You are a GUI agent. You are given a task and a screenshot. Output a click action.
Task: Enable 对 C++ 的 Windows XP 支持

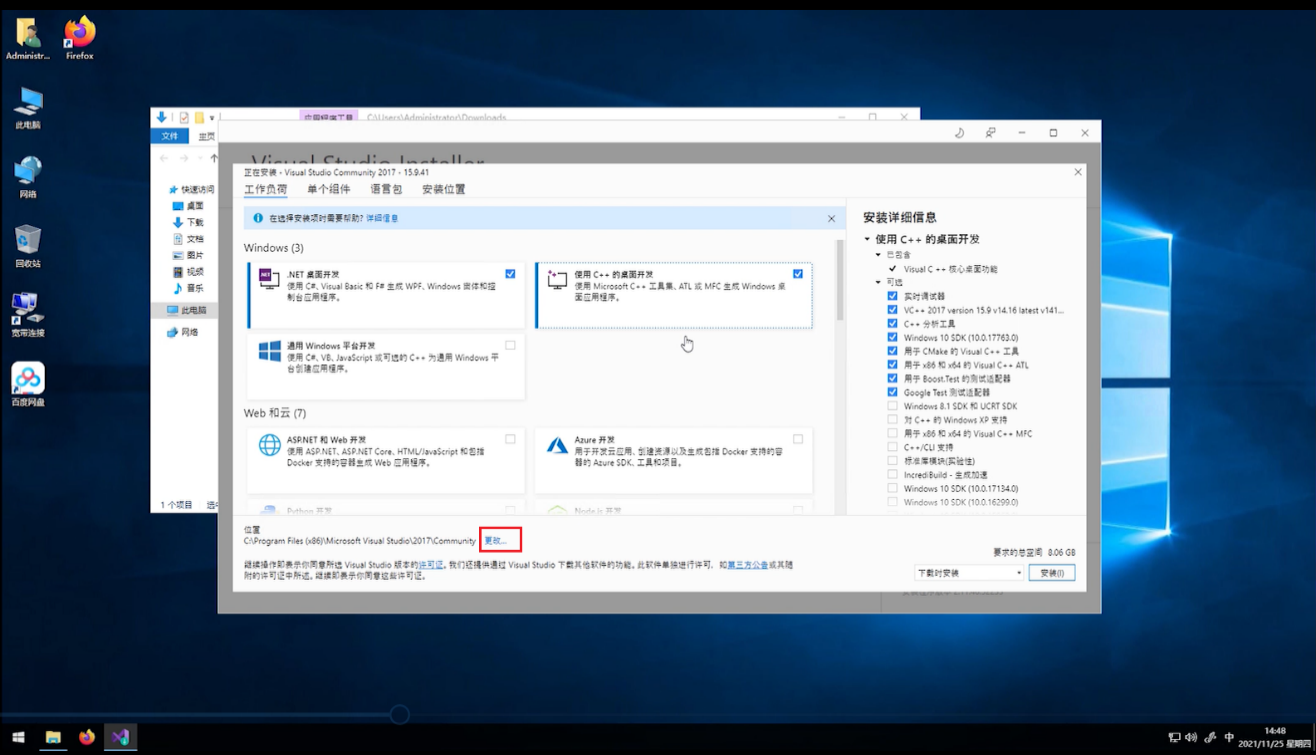892,420
